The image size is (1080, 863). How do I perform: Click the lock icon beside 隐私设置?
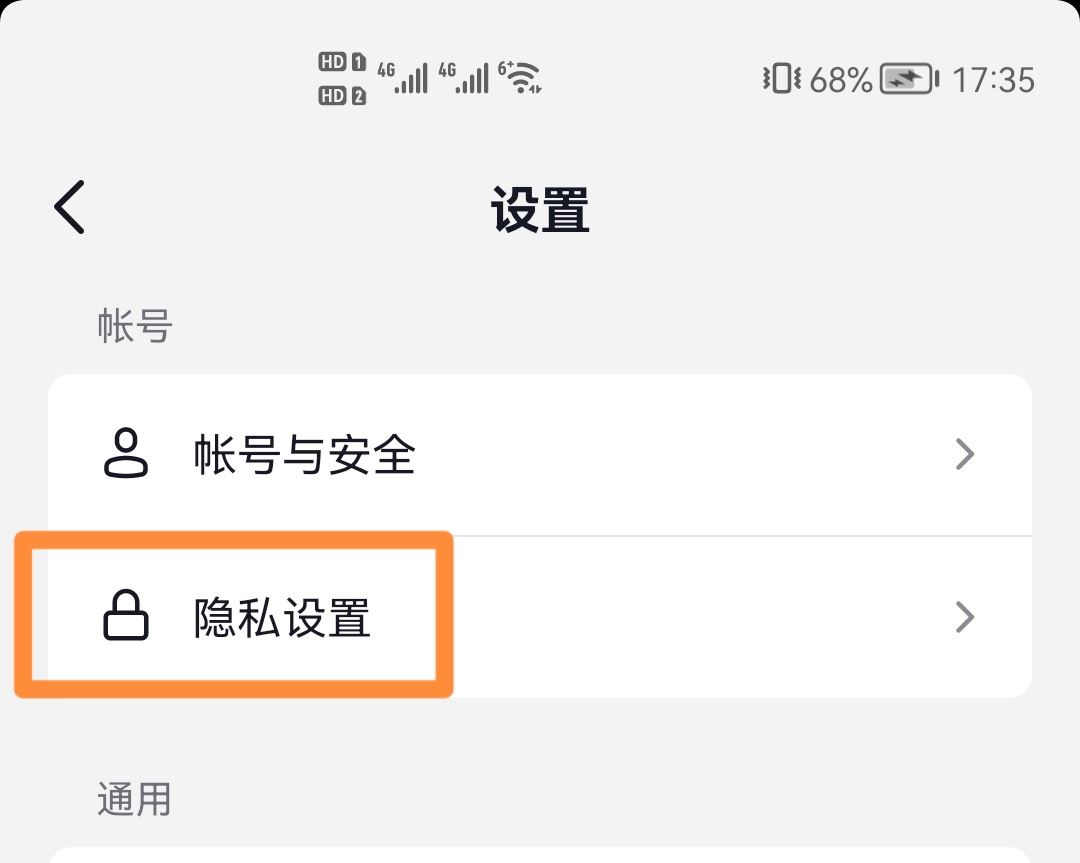point(126,618)
